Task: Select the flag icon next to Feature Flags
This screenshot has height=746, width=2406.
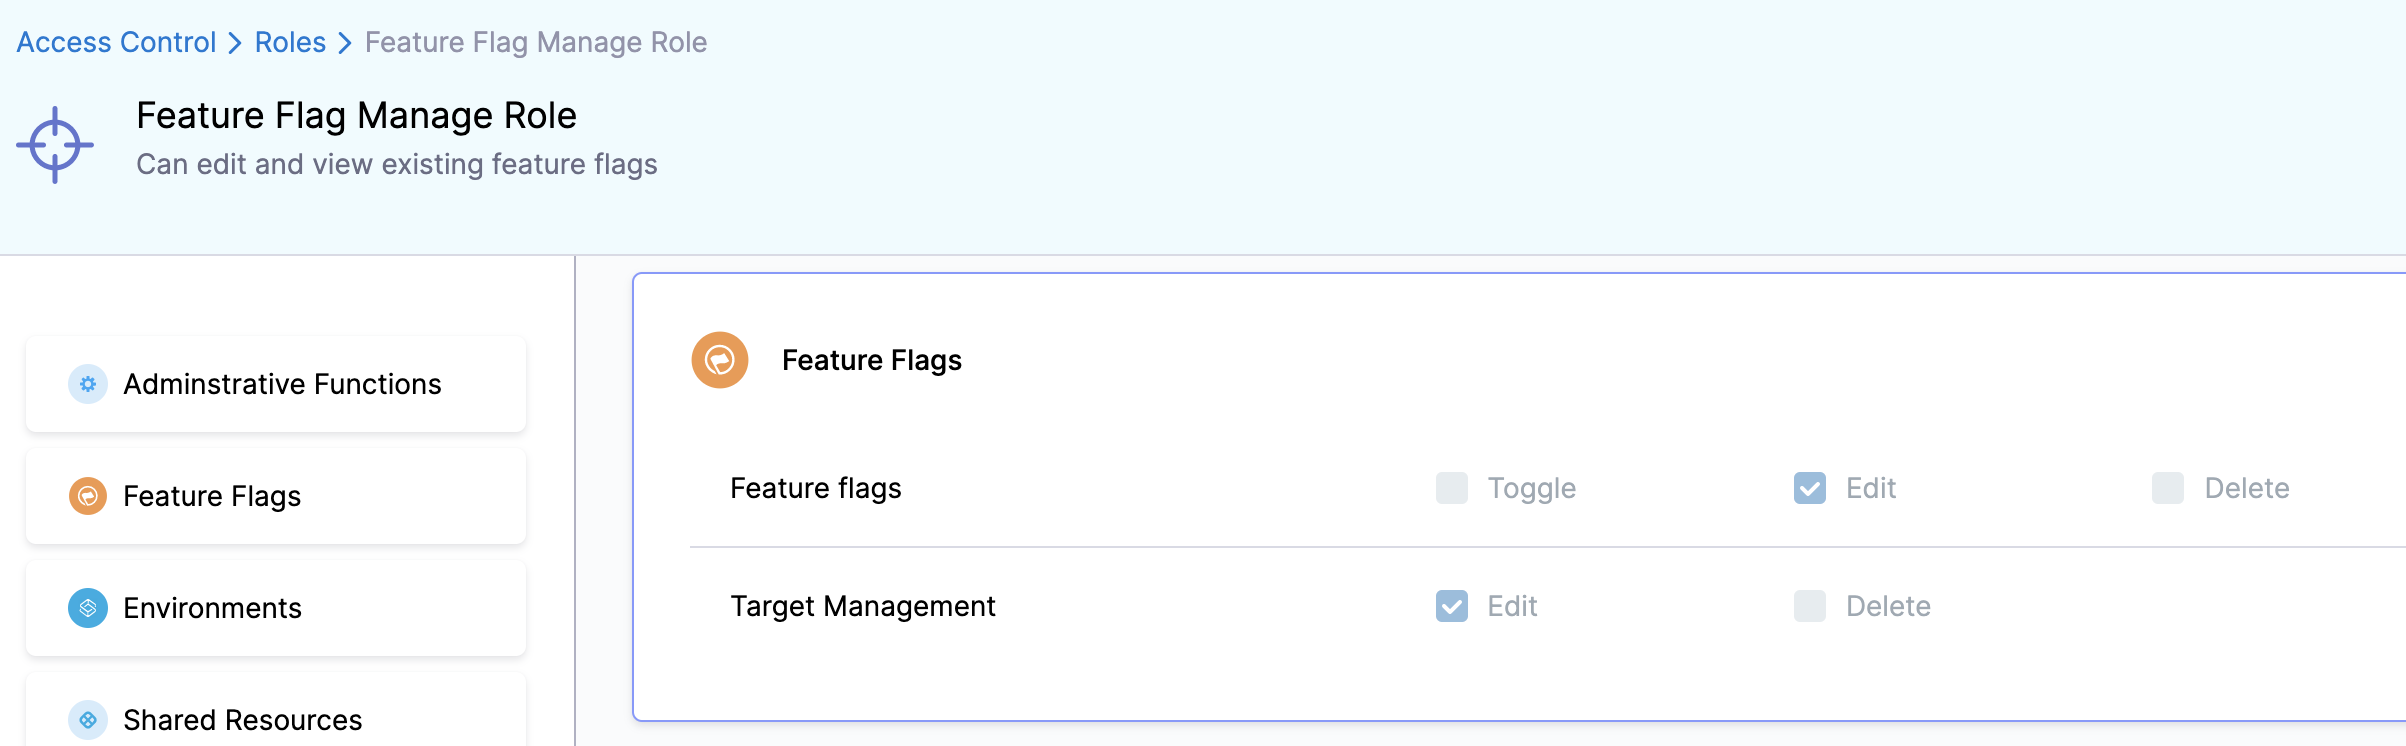Action: click(87, 495)
